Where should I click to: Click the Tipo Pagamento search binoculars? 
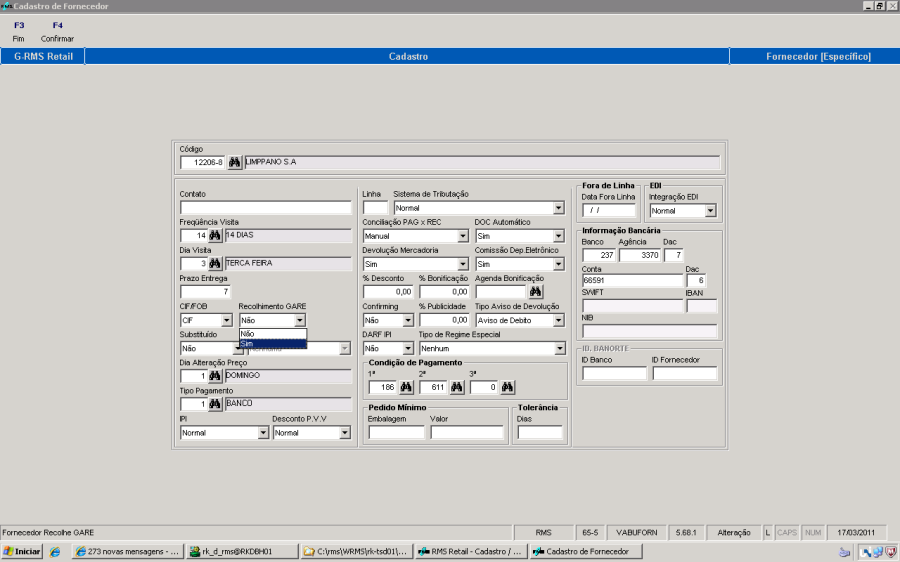[x=215, y=404]
